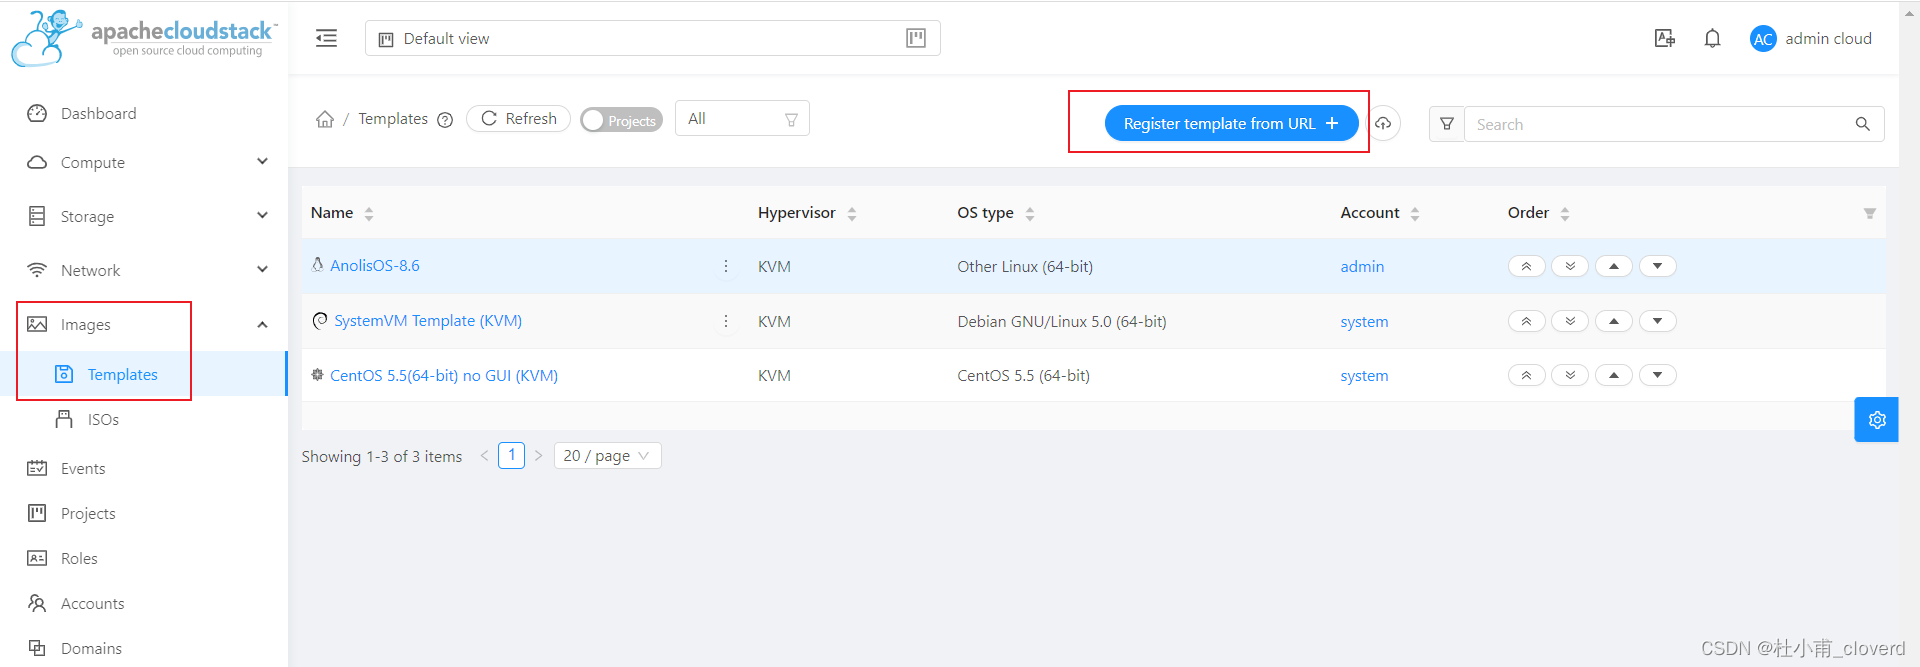
Task: Move AnolisOS-8.6 up one position
Action: tap(1614, 266)
